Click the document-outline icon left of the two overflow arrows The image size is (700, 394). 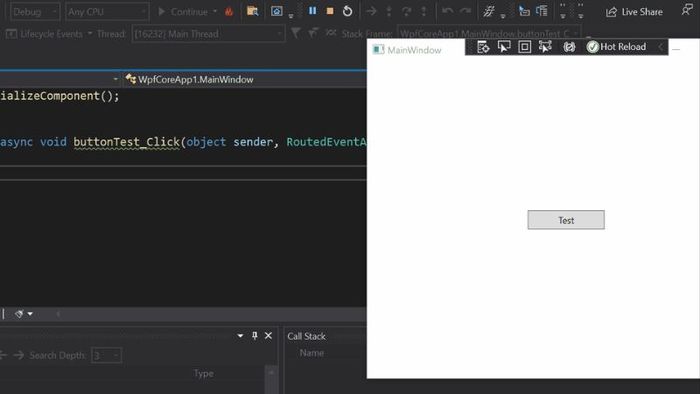542,11
